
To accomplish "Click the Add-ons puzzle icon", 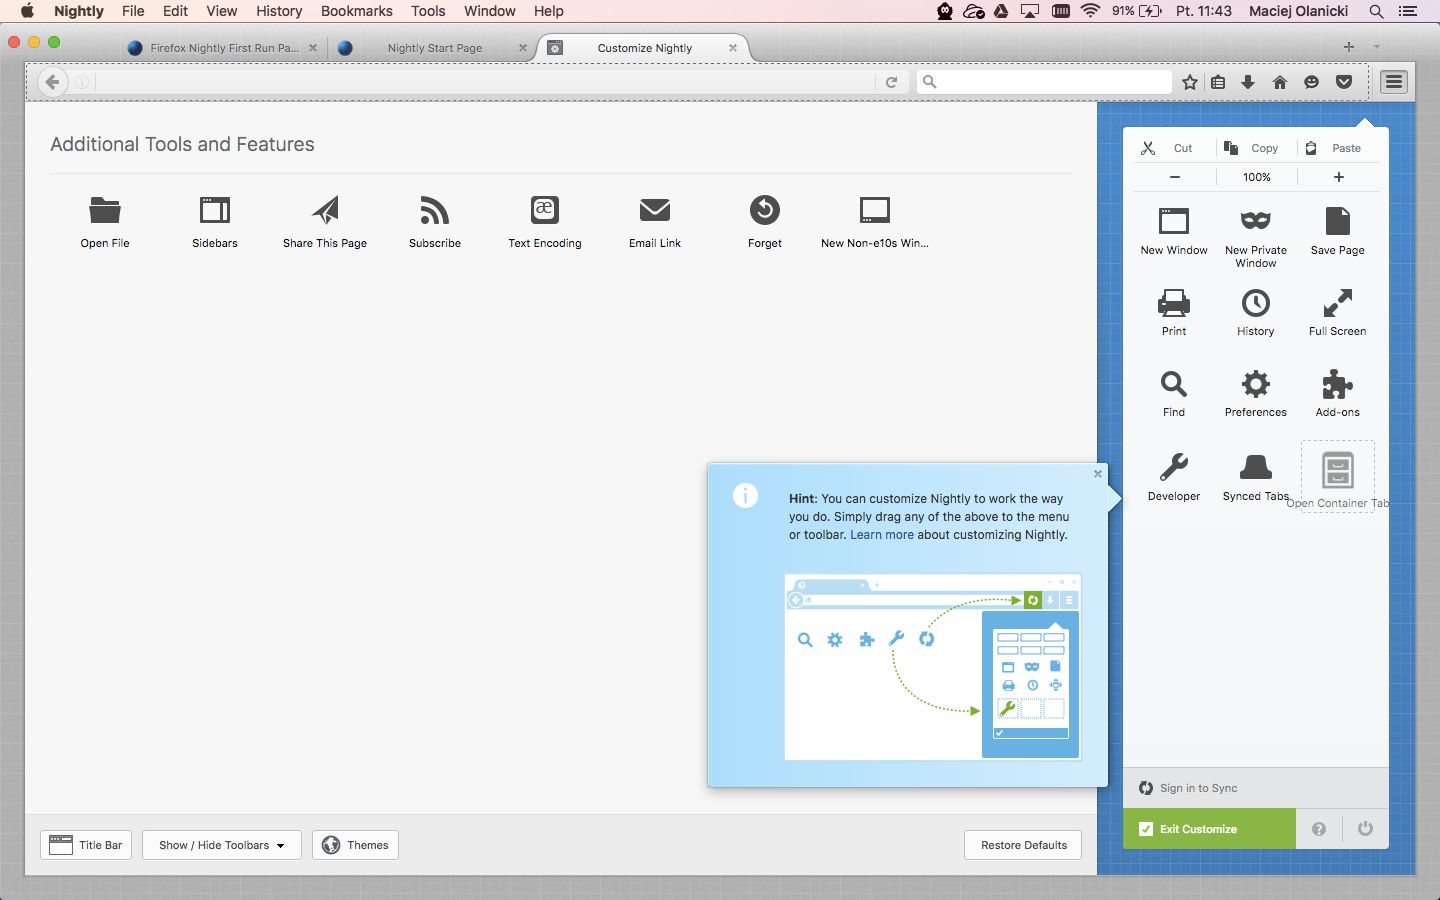I will (1338, 384).
